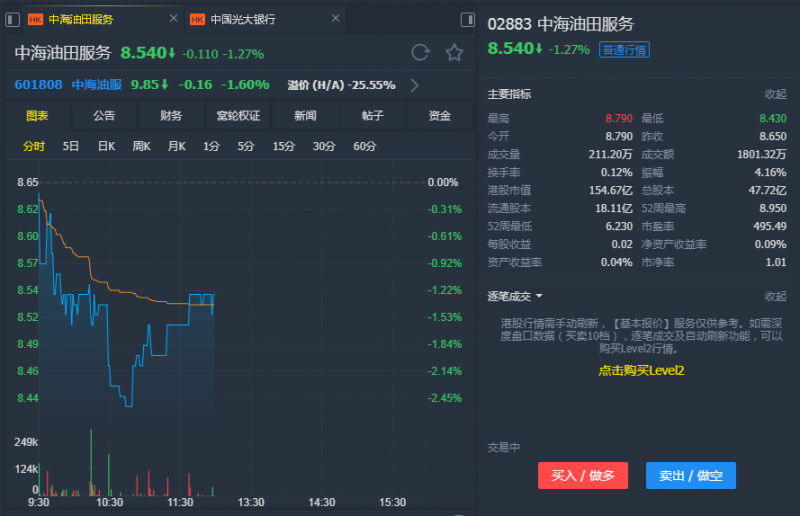This screenshot has height=516, width=800.
Task: Collapse the 主要指标 section via 收起
Action: pos(775,94)
